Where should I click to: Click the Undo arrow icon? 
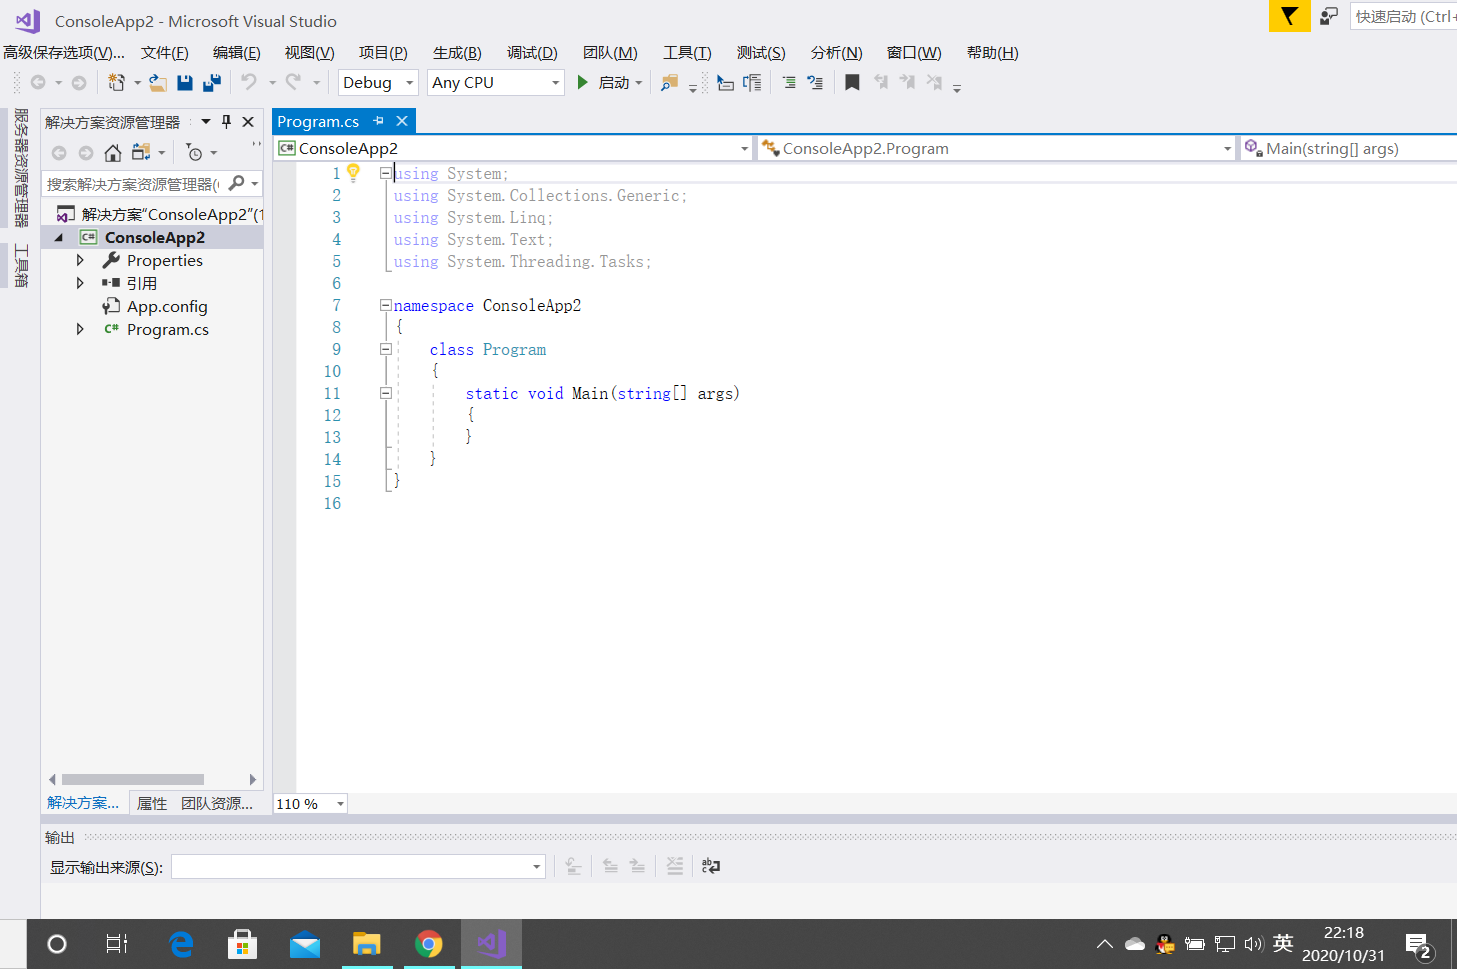click(249, 82)
